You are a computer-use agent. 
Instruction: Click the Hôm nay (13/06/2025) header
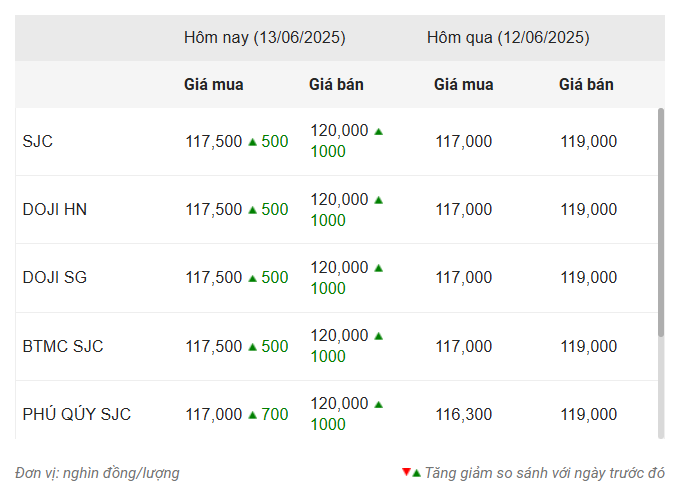[x=265, y=38]
